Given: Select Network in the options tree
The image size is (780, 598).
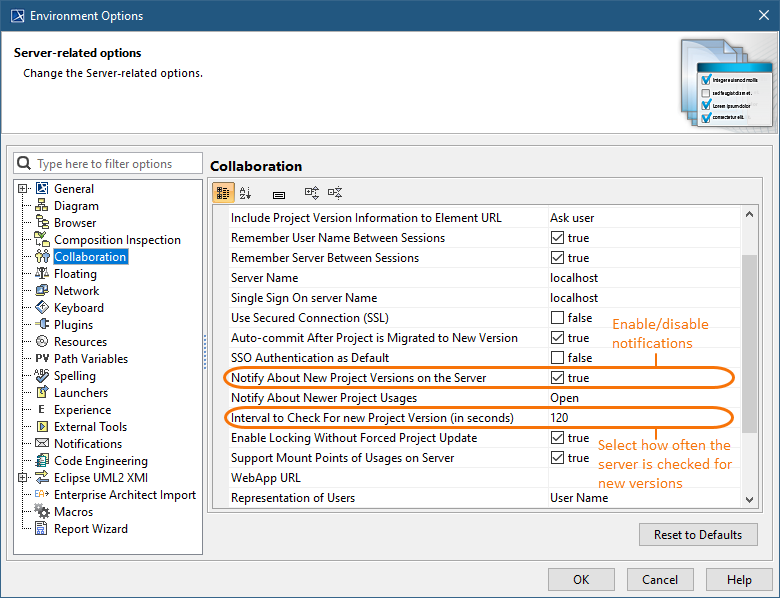Looking at the screenshot, I should [76, 291].
